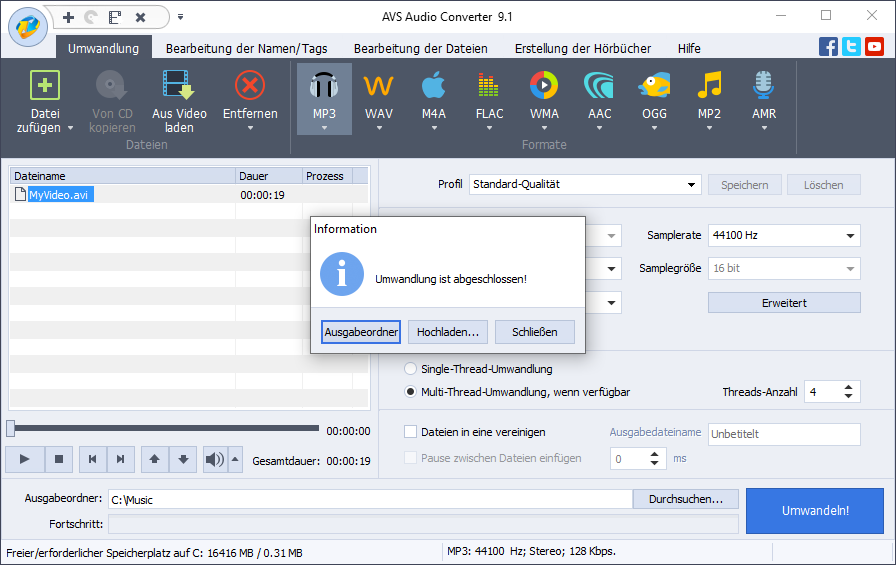Enable Dateien in eine vereinigen checkbox
The image size is (896, 565).
pyautogui.click(x=410, y=432)
